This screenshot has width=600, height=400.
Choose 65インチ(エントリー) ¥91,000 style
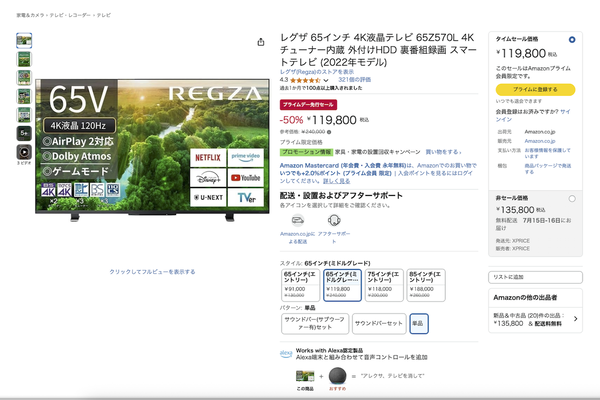(300, 285)
